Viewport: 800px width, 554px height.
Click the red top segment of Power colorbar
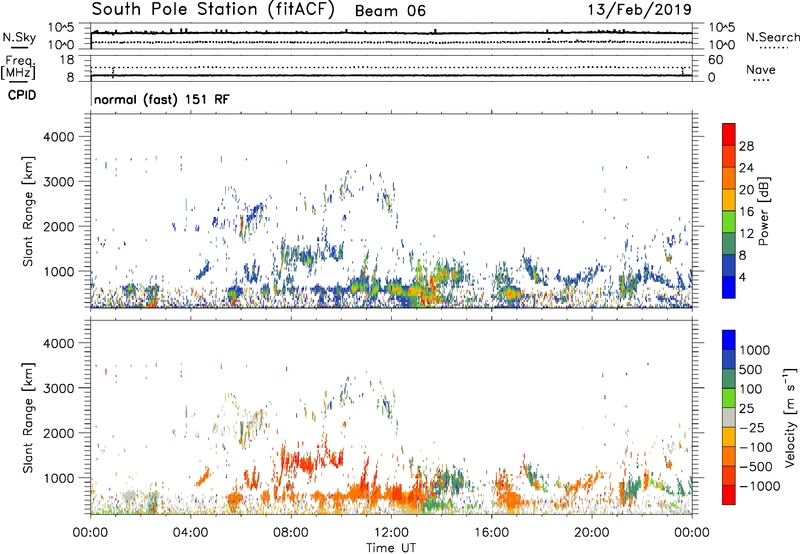point(729,134)
